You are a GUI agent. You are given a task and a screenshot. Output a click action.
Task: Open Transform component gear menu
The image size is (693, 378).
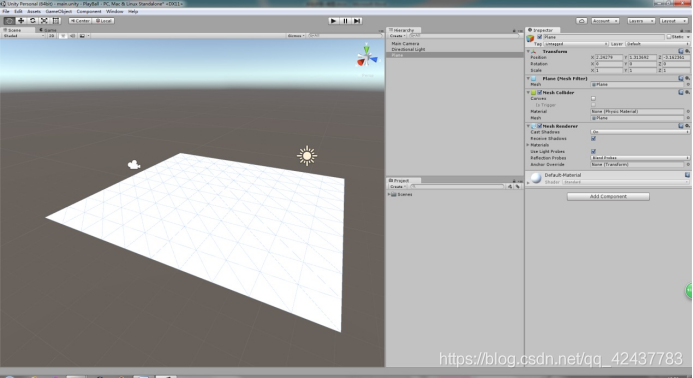coord(687,51)
